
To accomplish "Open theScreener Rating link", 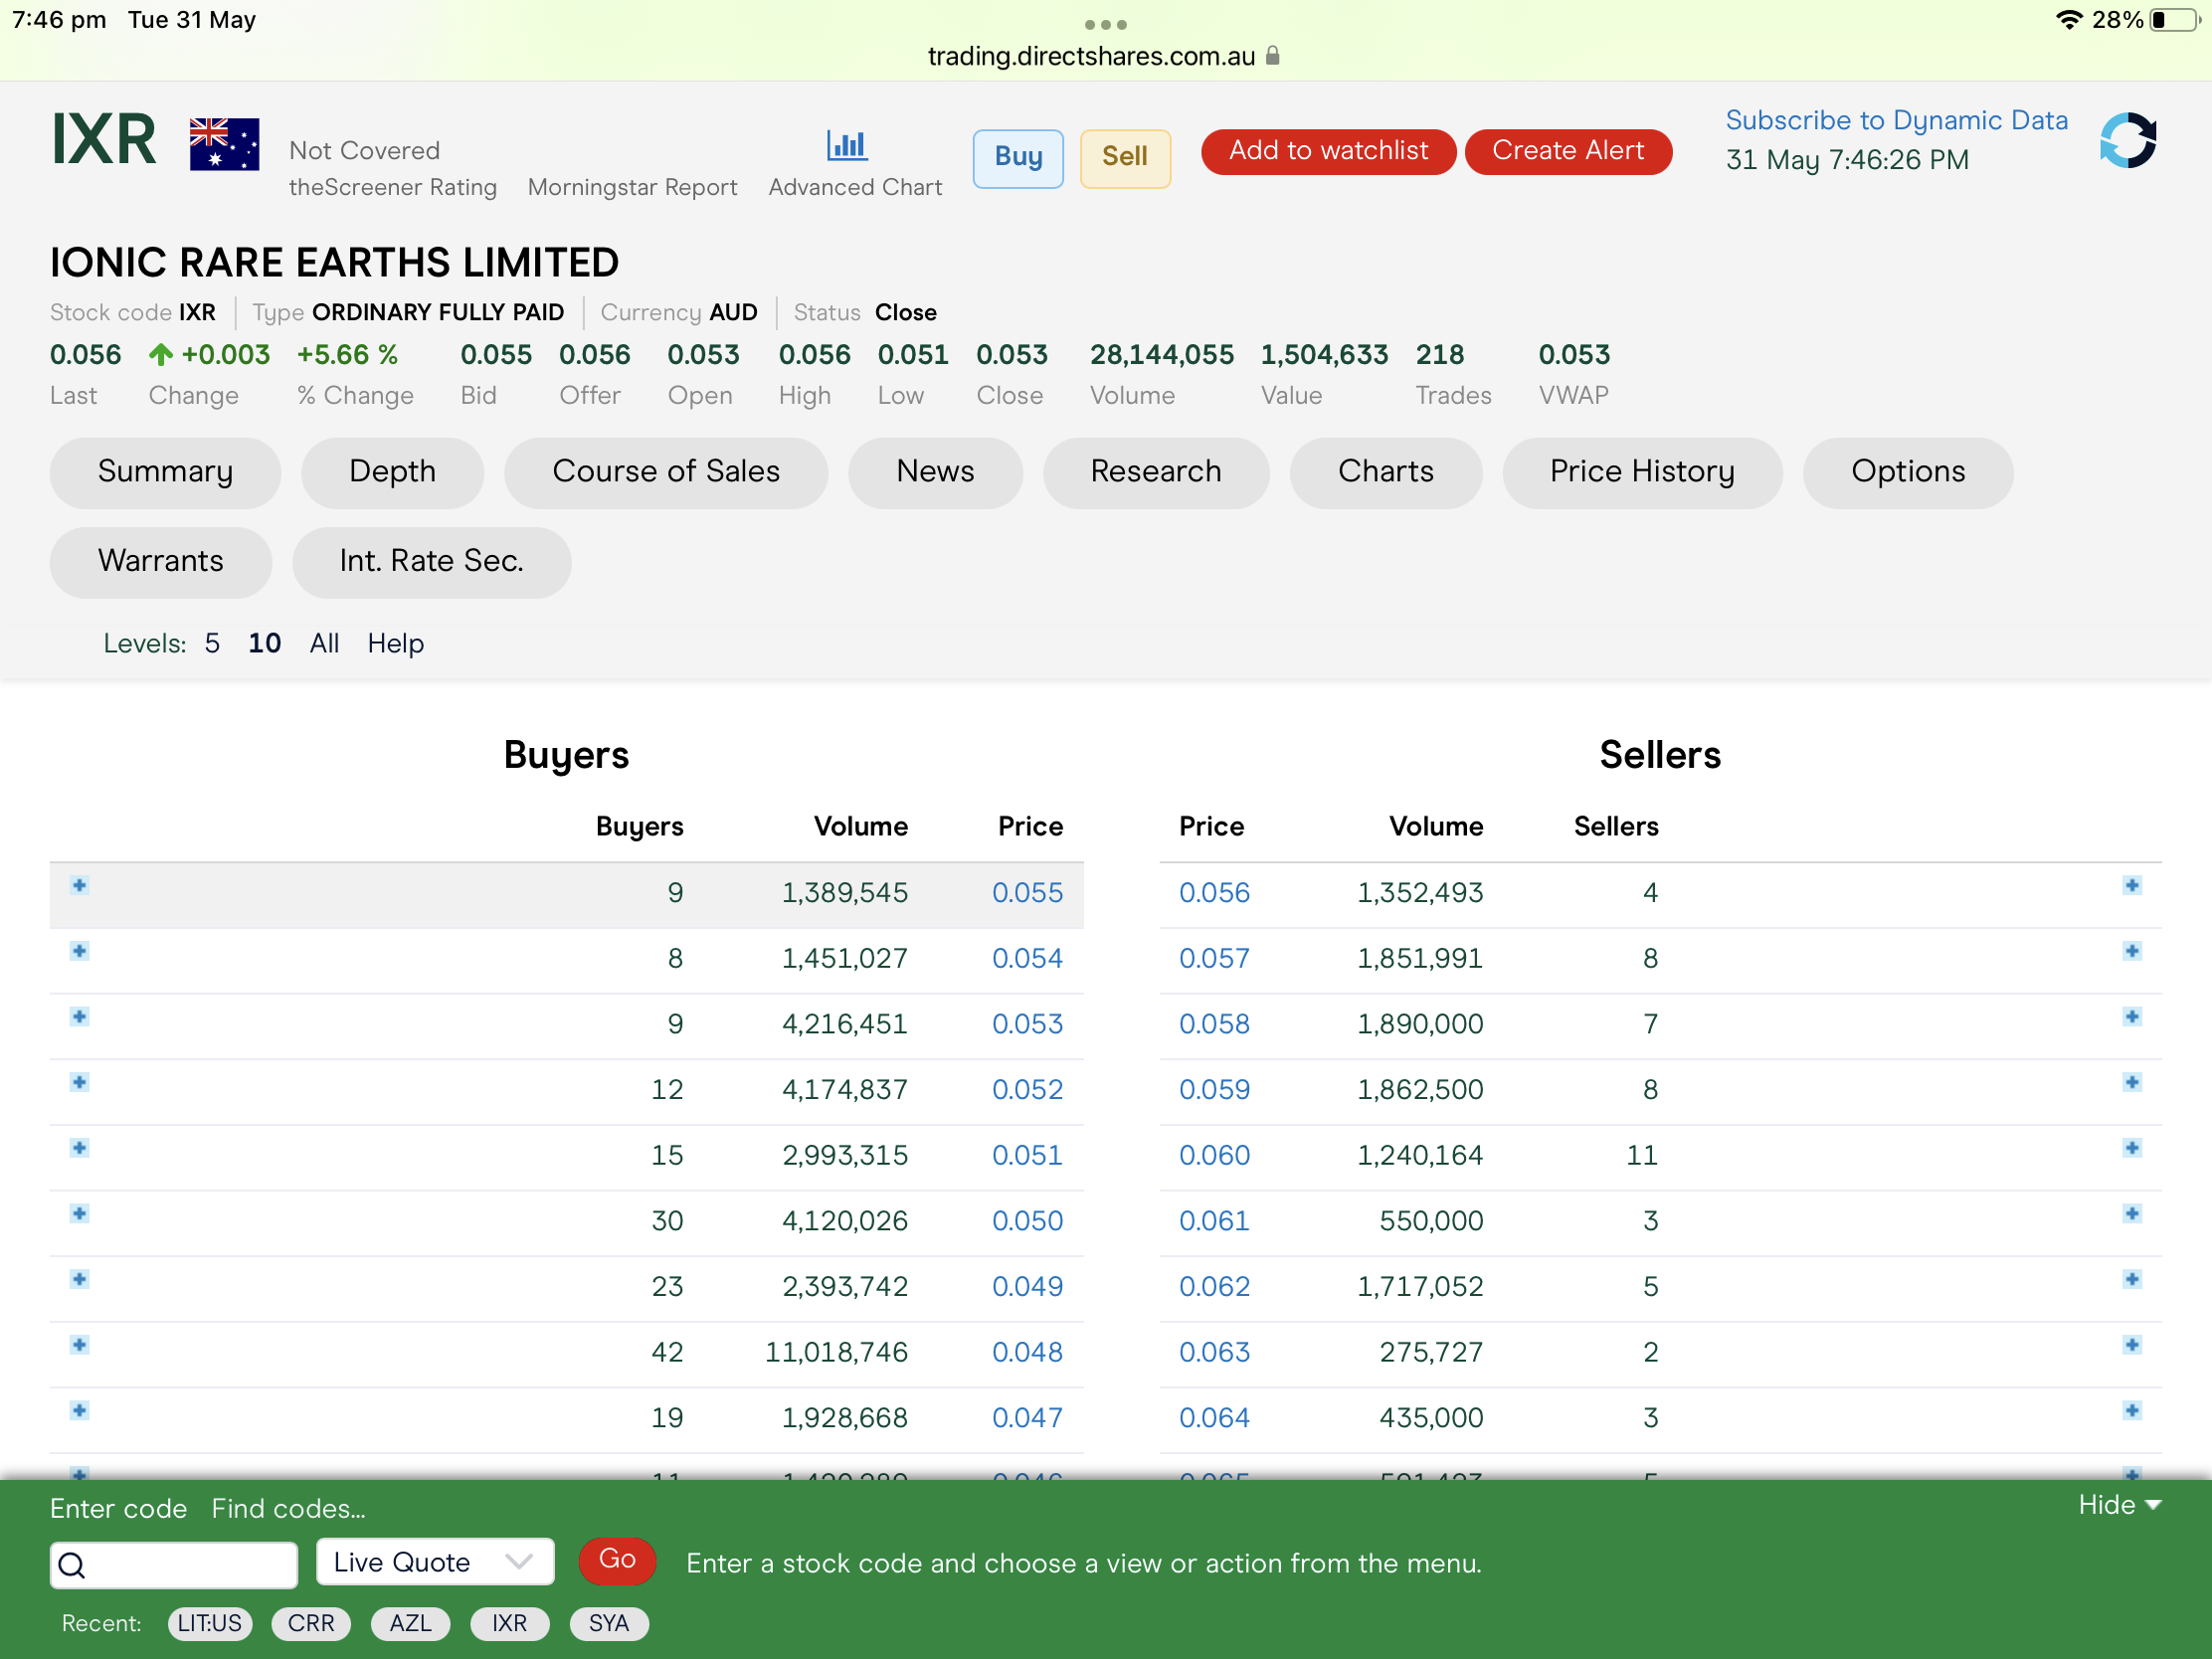I will 393,187.
